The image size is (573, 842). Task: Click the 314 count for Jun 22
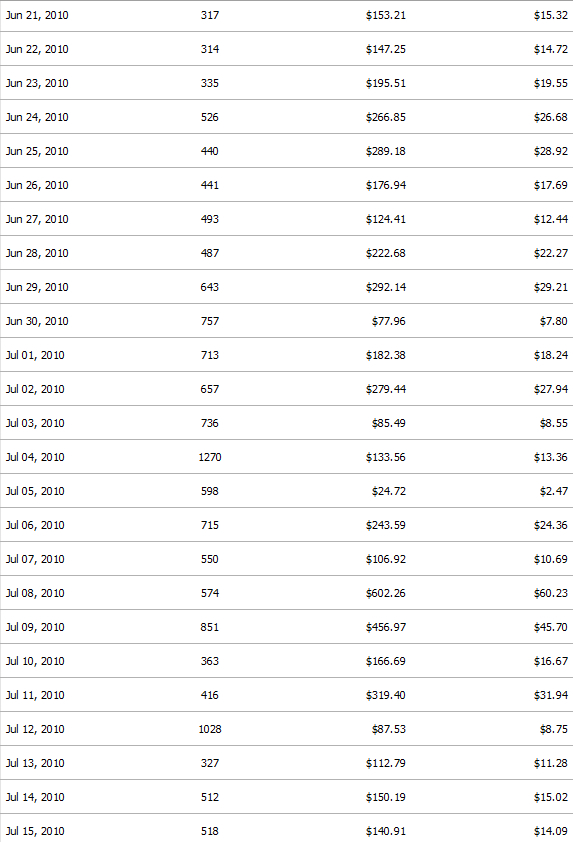209,49
